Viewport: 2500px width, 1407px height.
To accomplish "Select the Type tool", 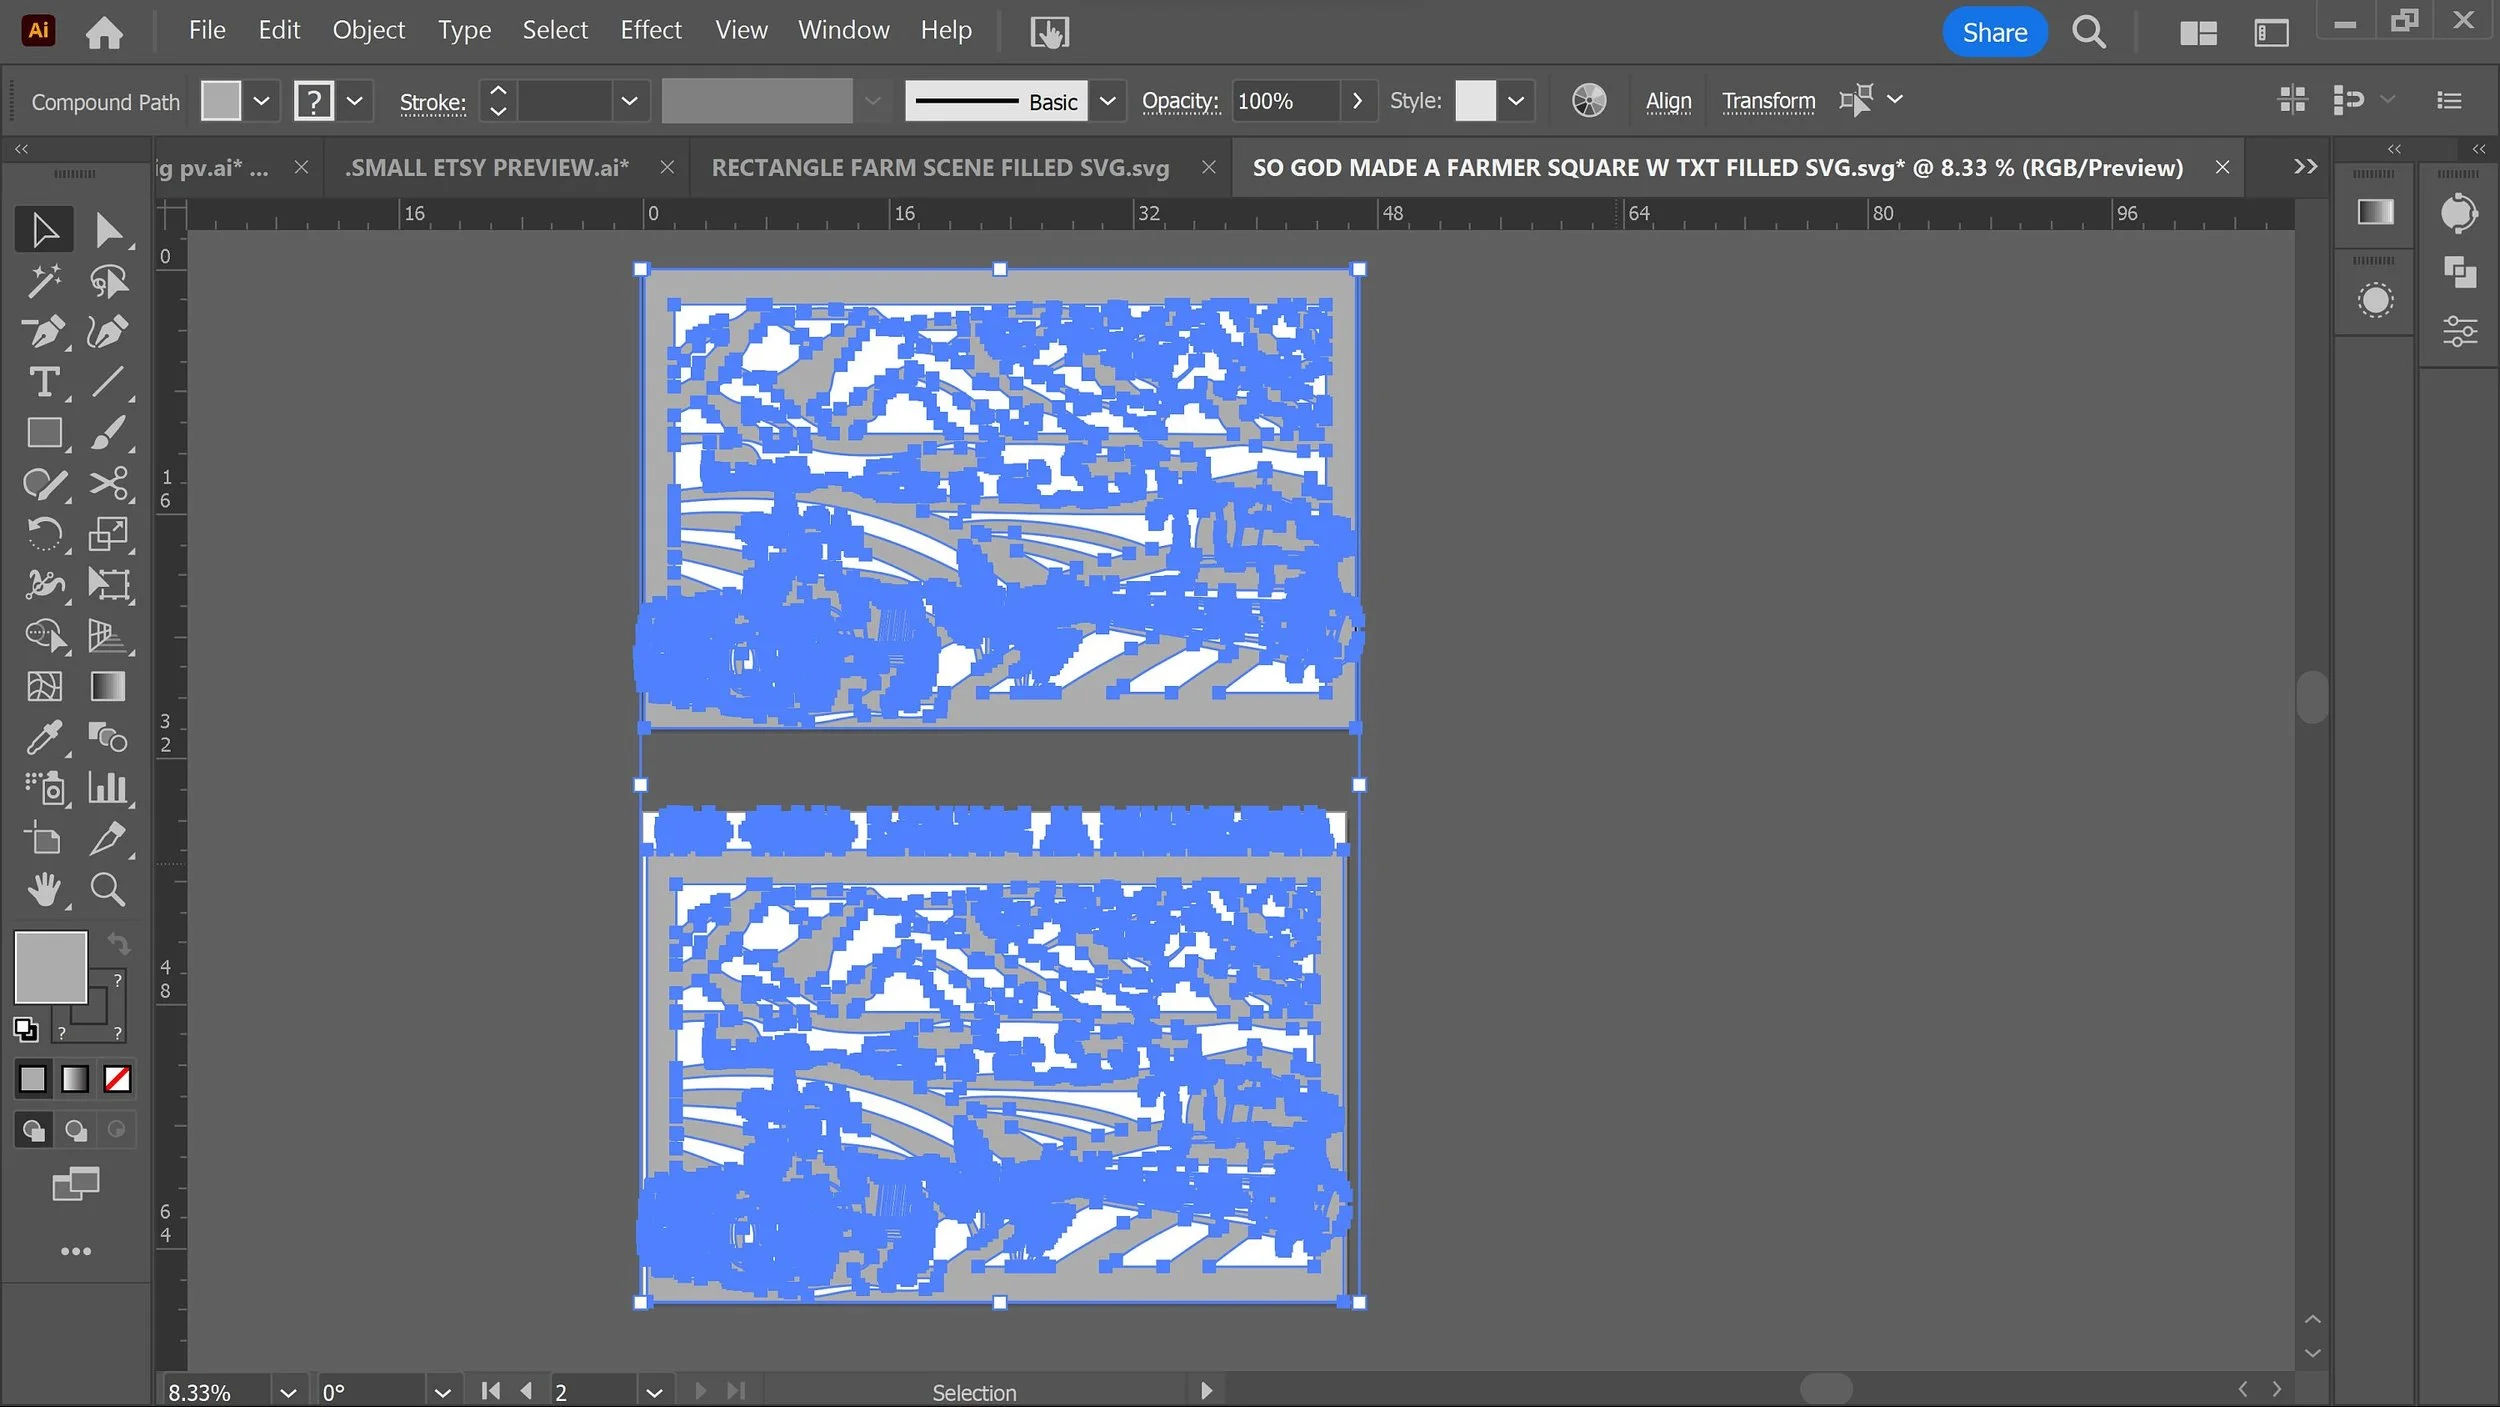I will (x=44, y=382).
